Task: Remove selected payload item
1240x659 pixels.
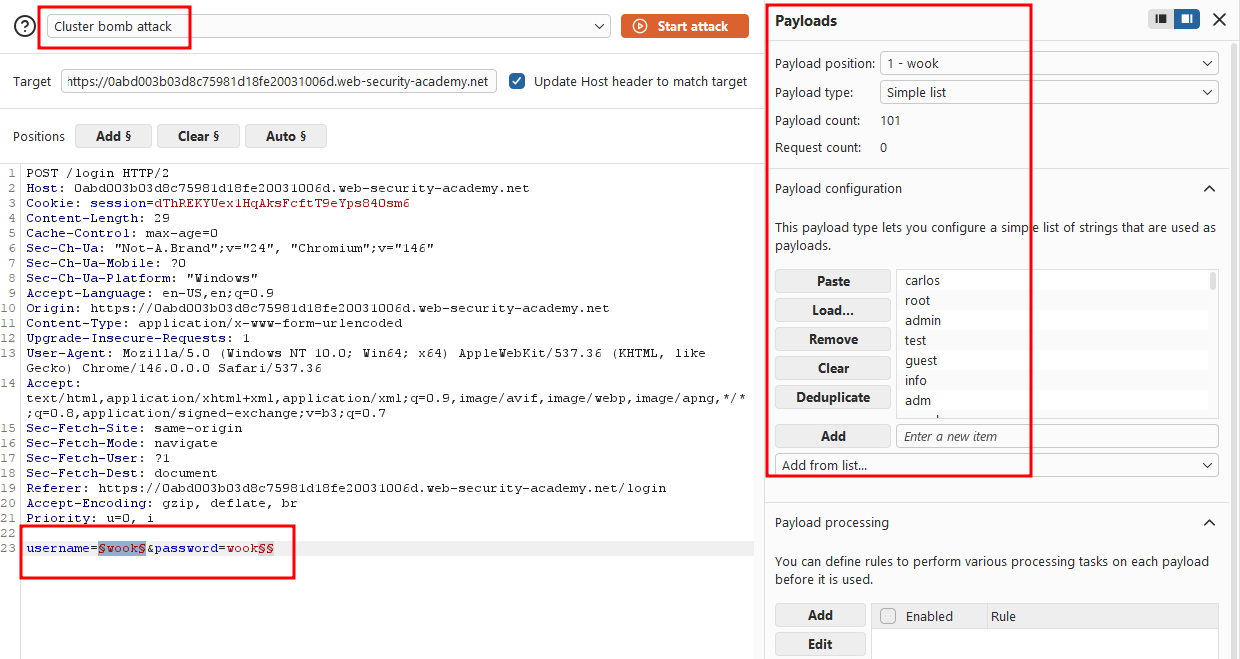Action: (x=833, y=339)
